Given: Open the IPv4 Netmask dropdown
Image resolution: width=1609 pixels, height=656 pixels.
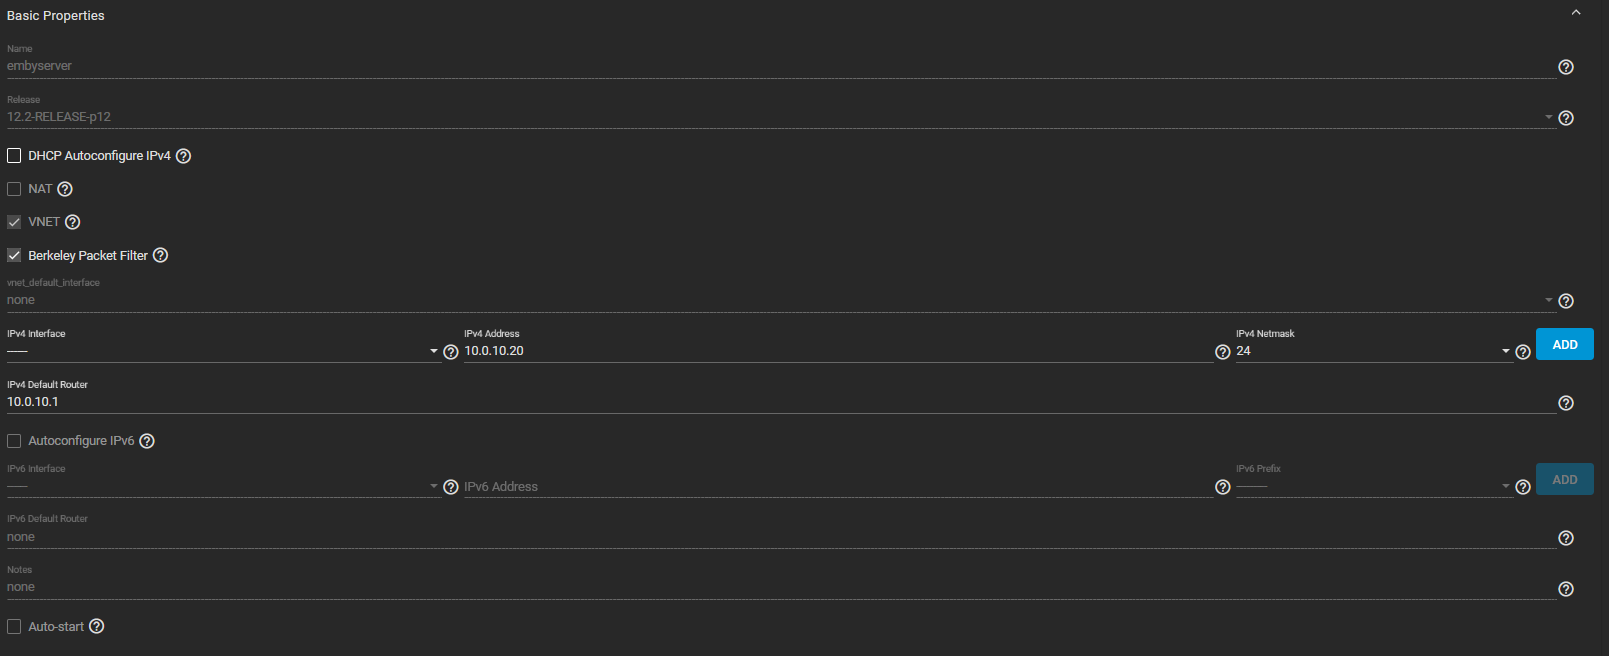Looking at the screenshot, I should click(1372, 351).
